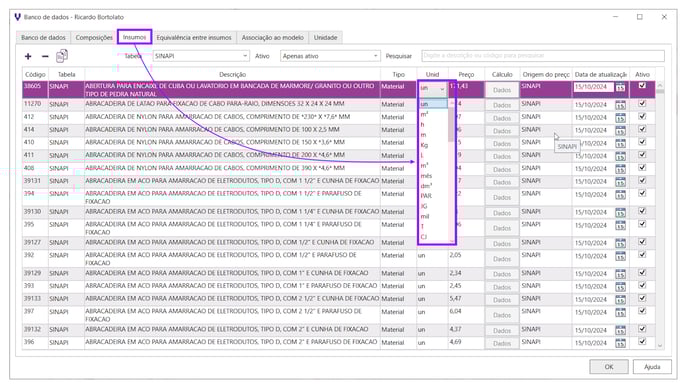Open the Ativo filter 'Apenas ativo' dropdown
The height and width of the screenshot is (387, 688).
[x=330, y=56]
